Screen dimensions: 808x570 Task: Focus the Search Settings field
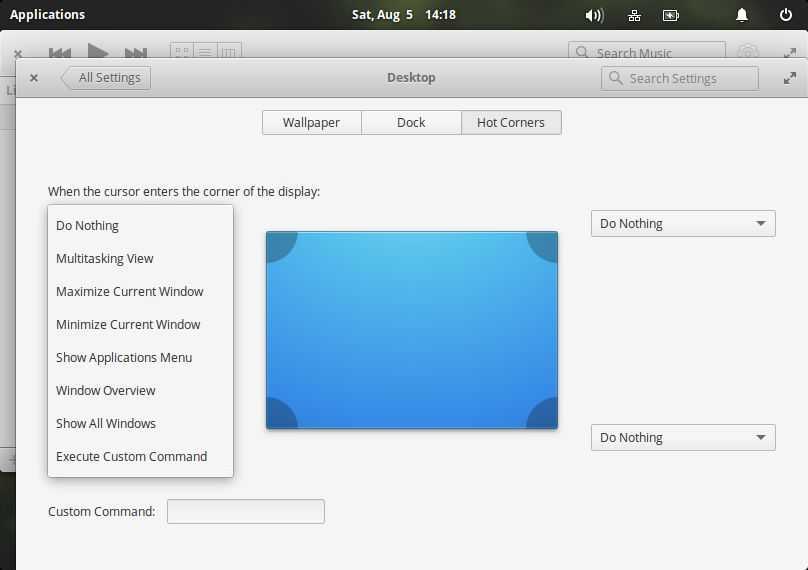coord(680,78)
